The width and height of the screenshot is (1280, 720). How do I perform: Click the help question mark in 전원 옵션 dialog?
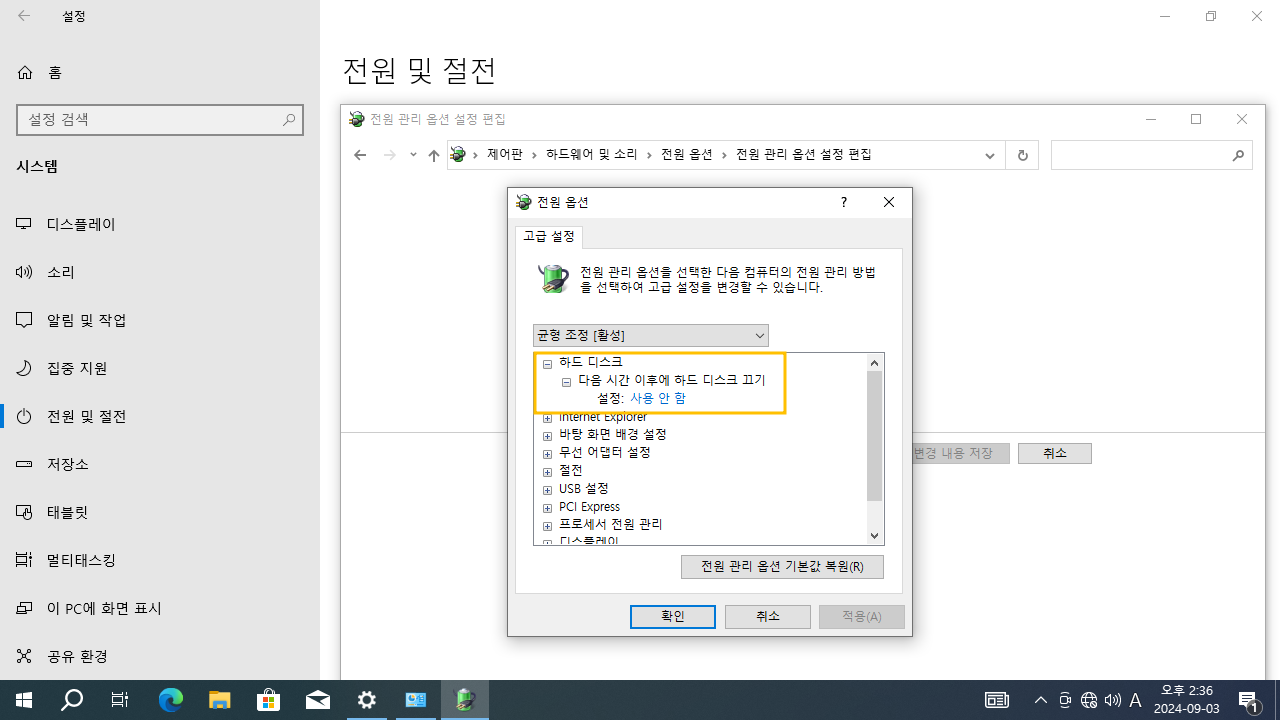coord(843,202)
